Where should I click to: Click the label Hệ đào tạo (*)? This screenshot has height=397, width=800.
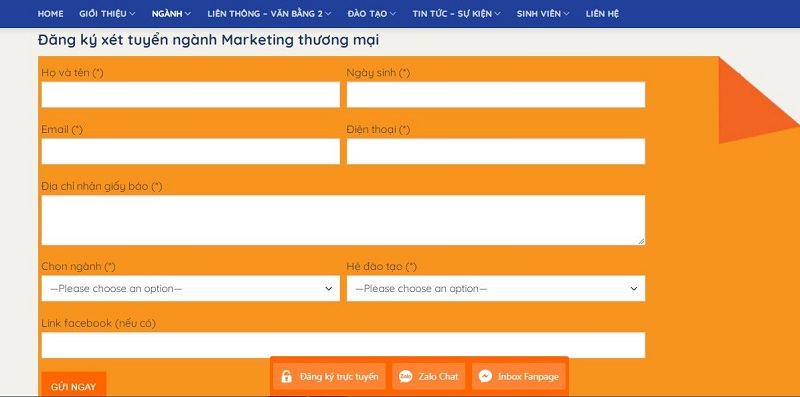coord(382,266)
